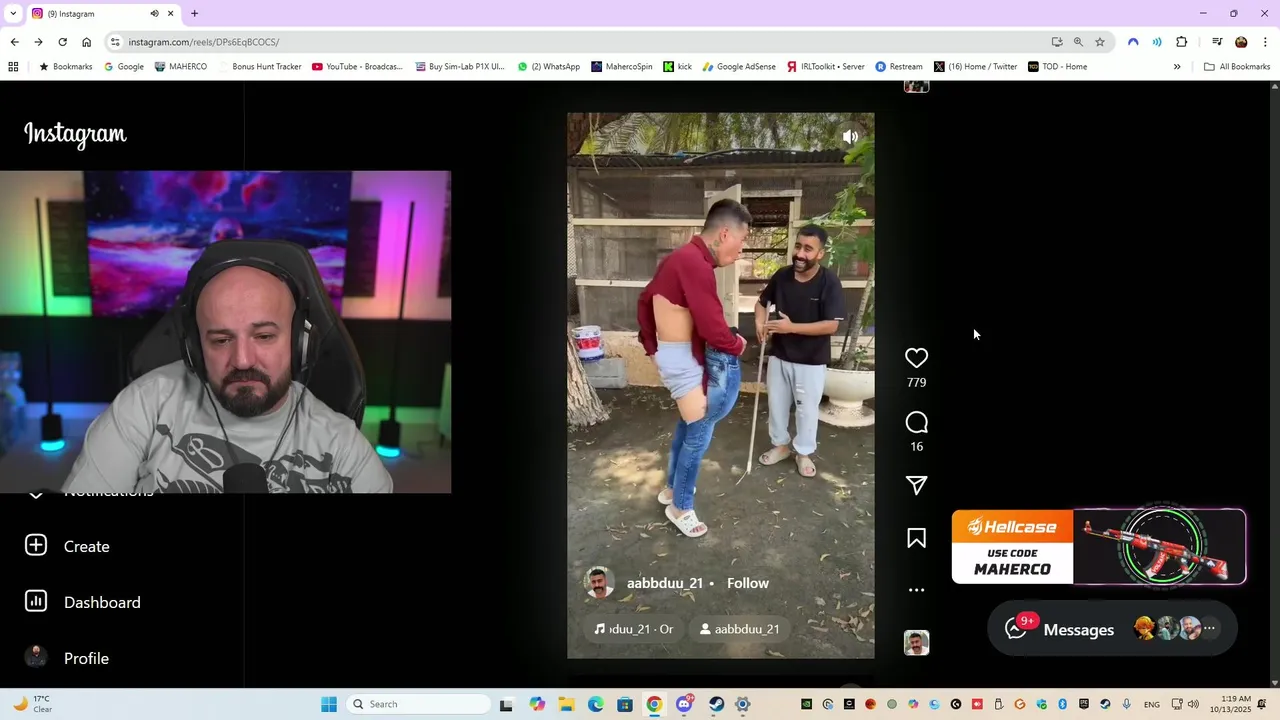Open the Google bookmark
Screen dimensions: 1280x720
(x=124, y=67)
